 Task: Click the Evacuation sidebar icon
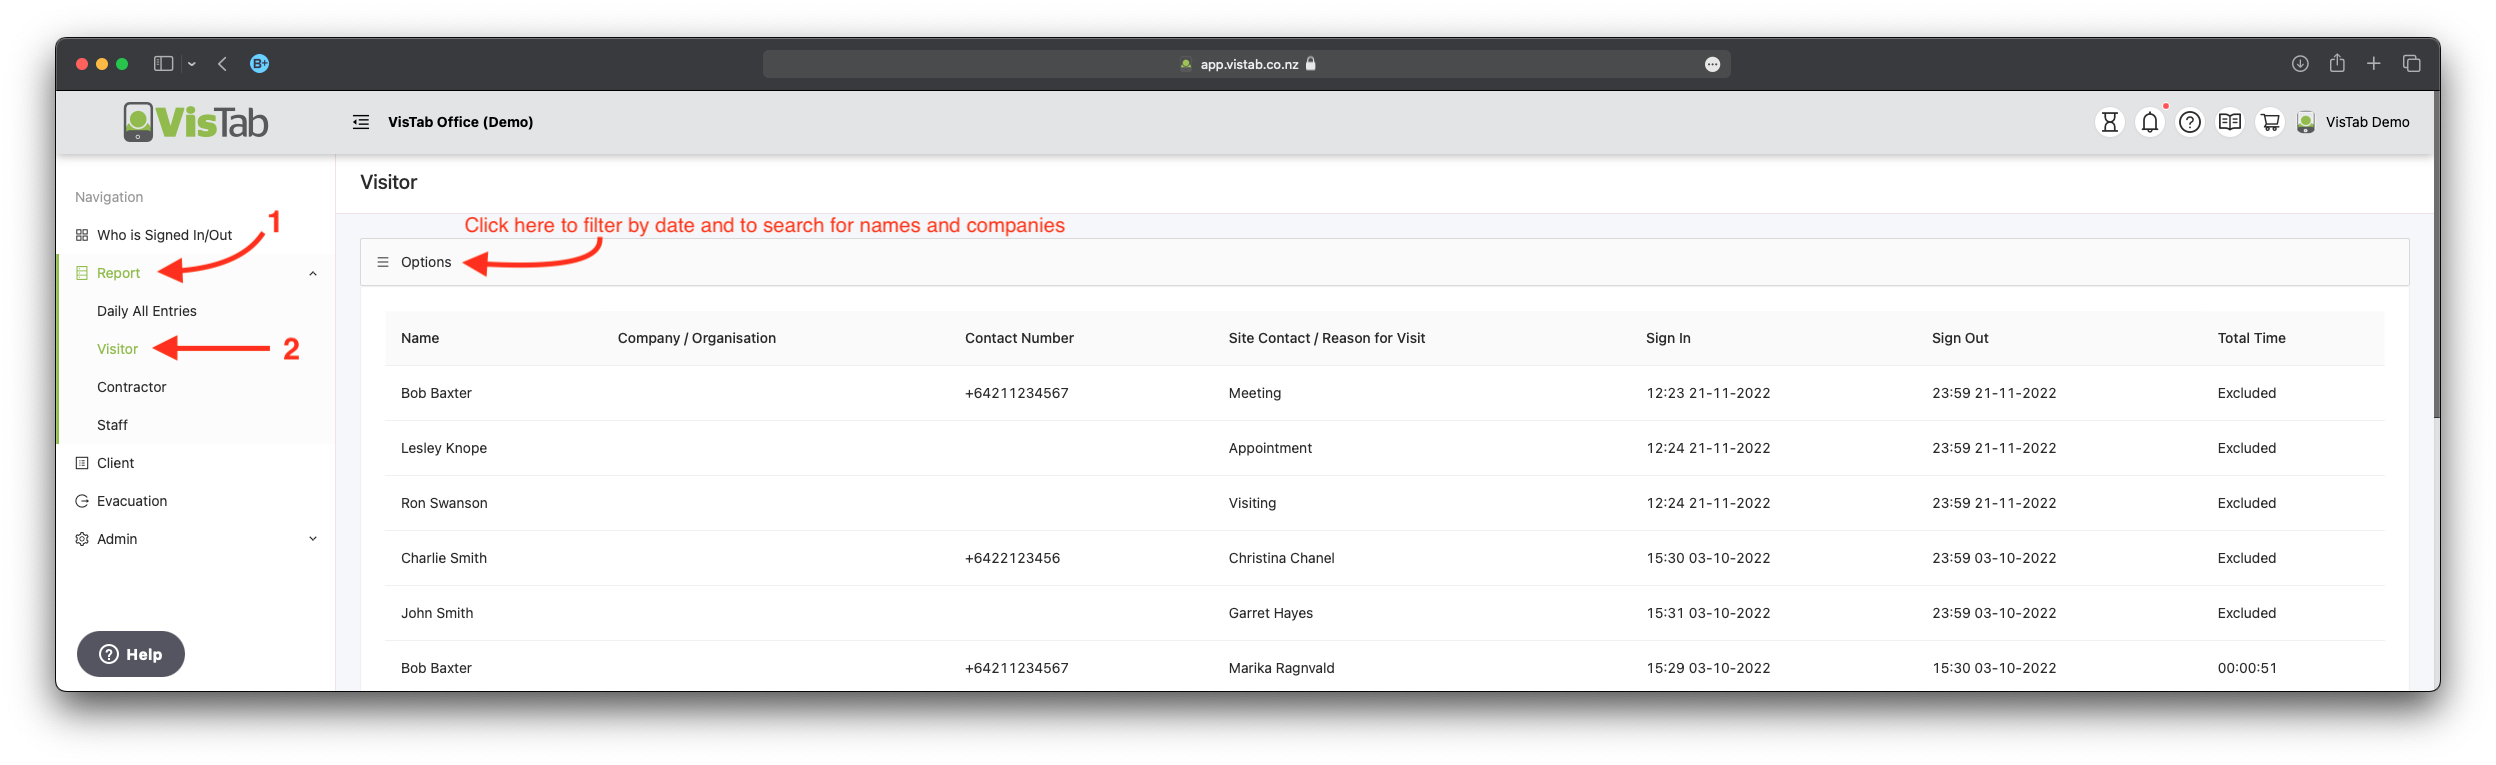pyautogui.click(x=82, y=501)
